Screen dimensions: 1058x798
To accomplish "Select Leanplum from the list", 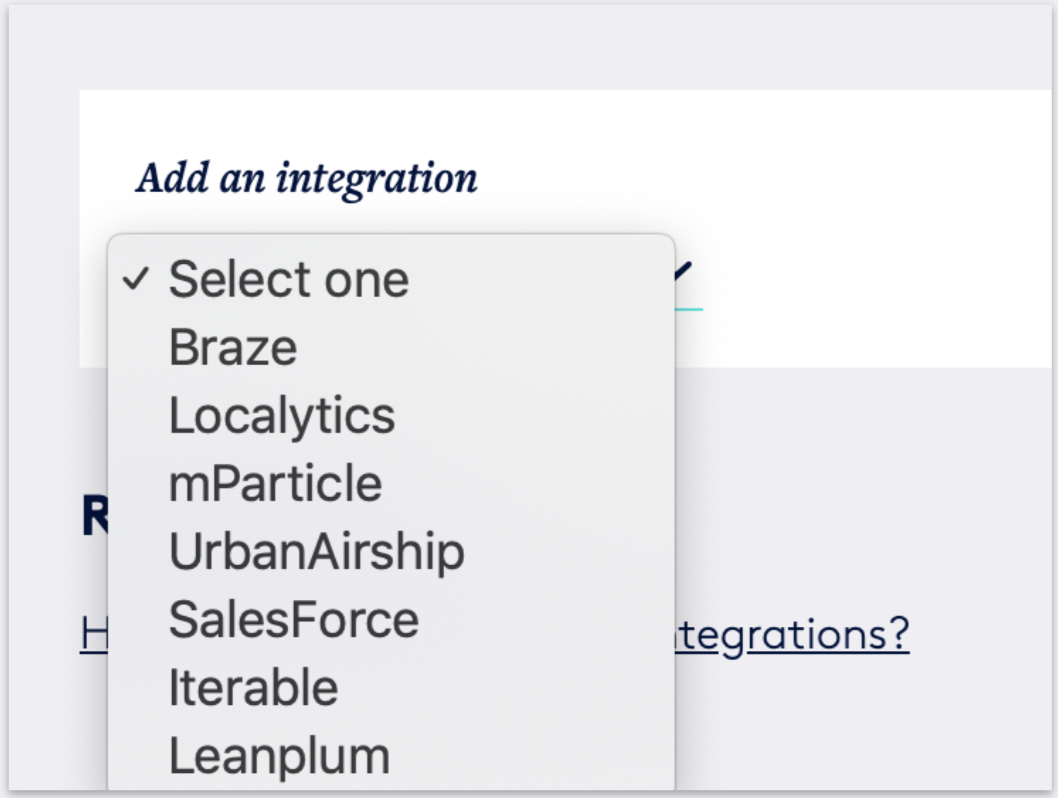I will [279, 755].
